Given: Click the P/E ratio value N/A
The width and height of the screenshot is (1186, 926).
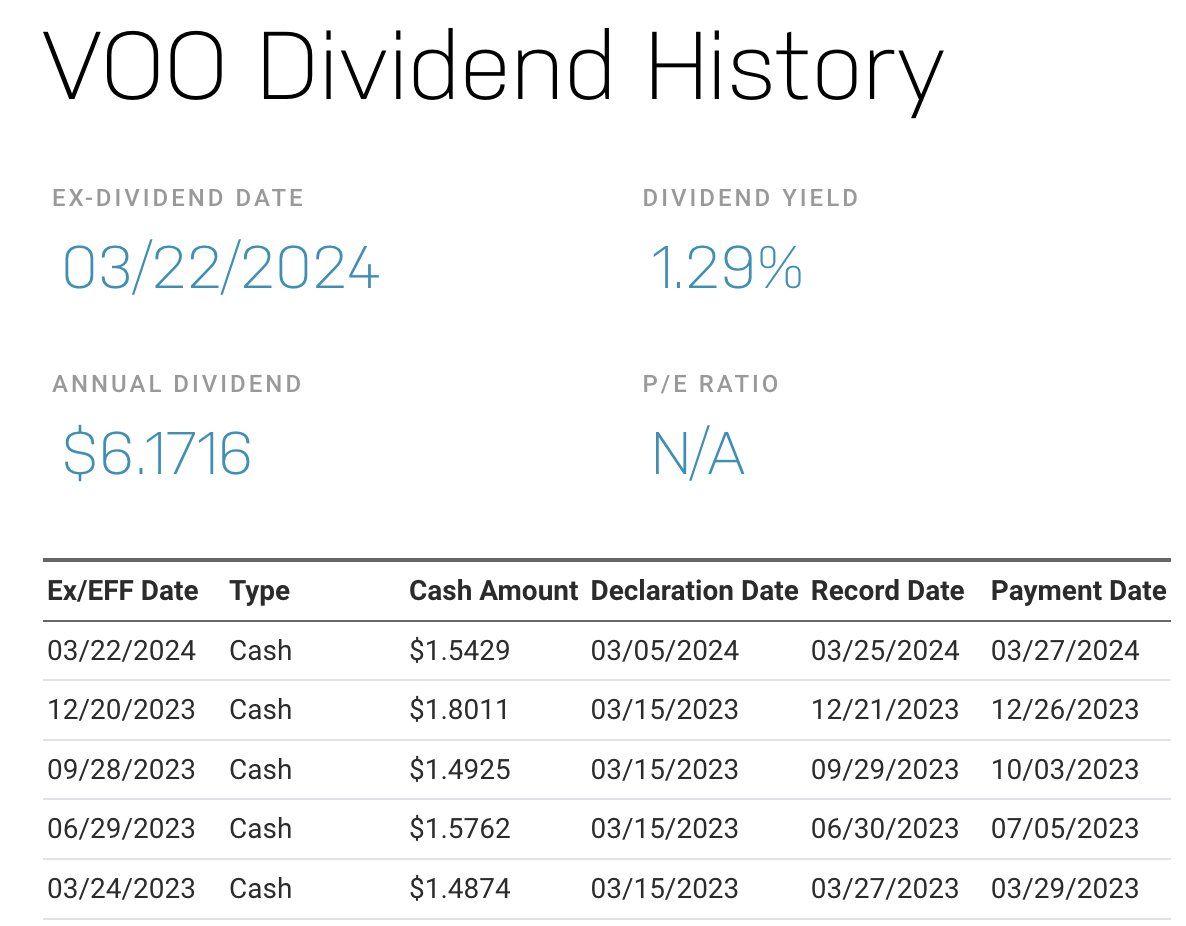Looking at the screenshot, I should pos(698,453).
